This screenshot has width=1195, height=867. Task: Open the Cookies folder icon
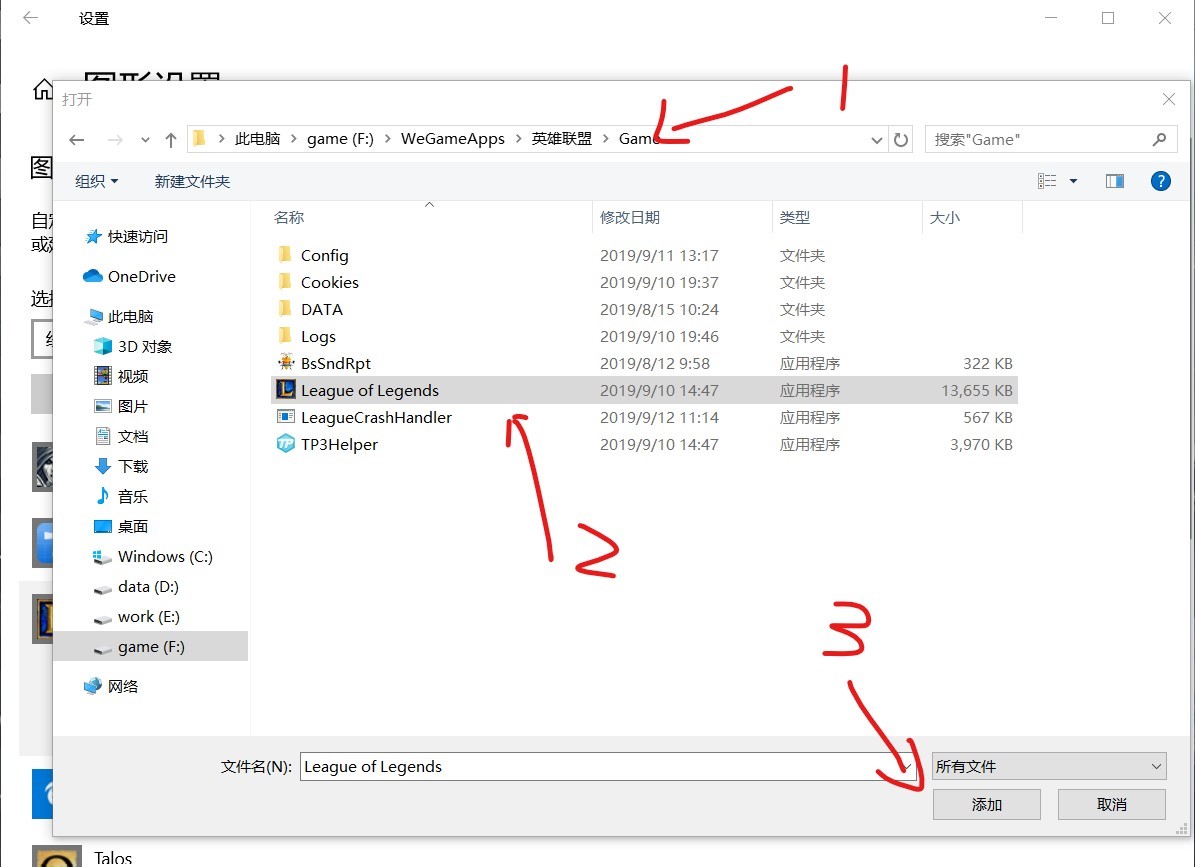pos(285,281)
